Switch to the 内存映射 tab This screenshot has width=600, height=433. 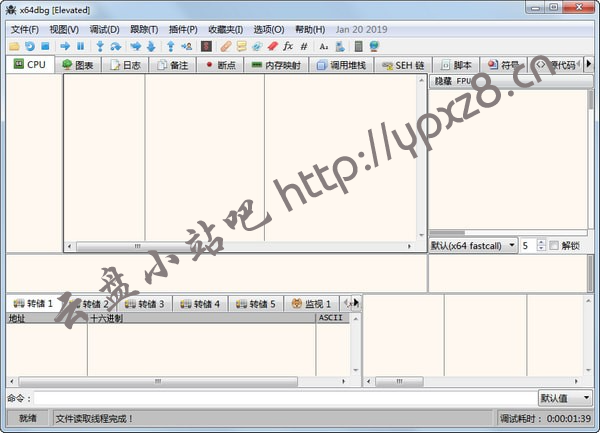pos(276,65)
